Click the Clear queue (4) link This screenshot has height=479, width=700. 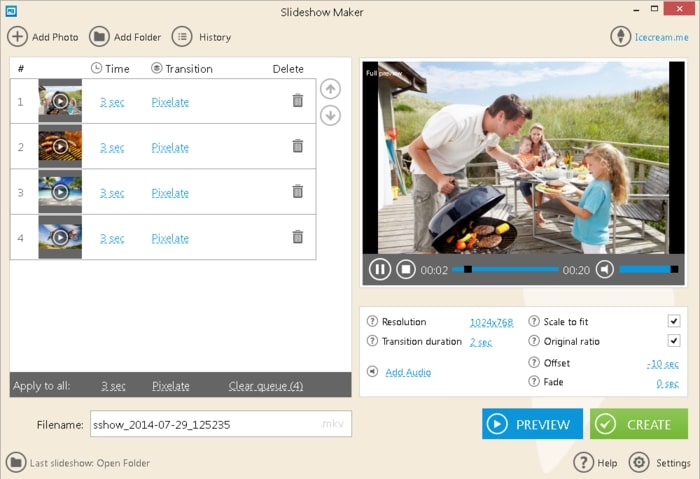point(266,386)
